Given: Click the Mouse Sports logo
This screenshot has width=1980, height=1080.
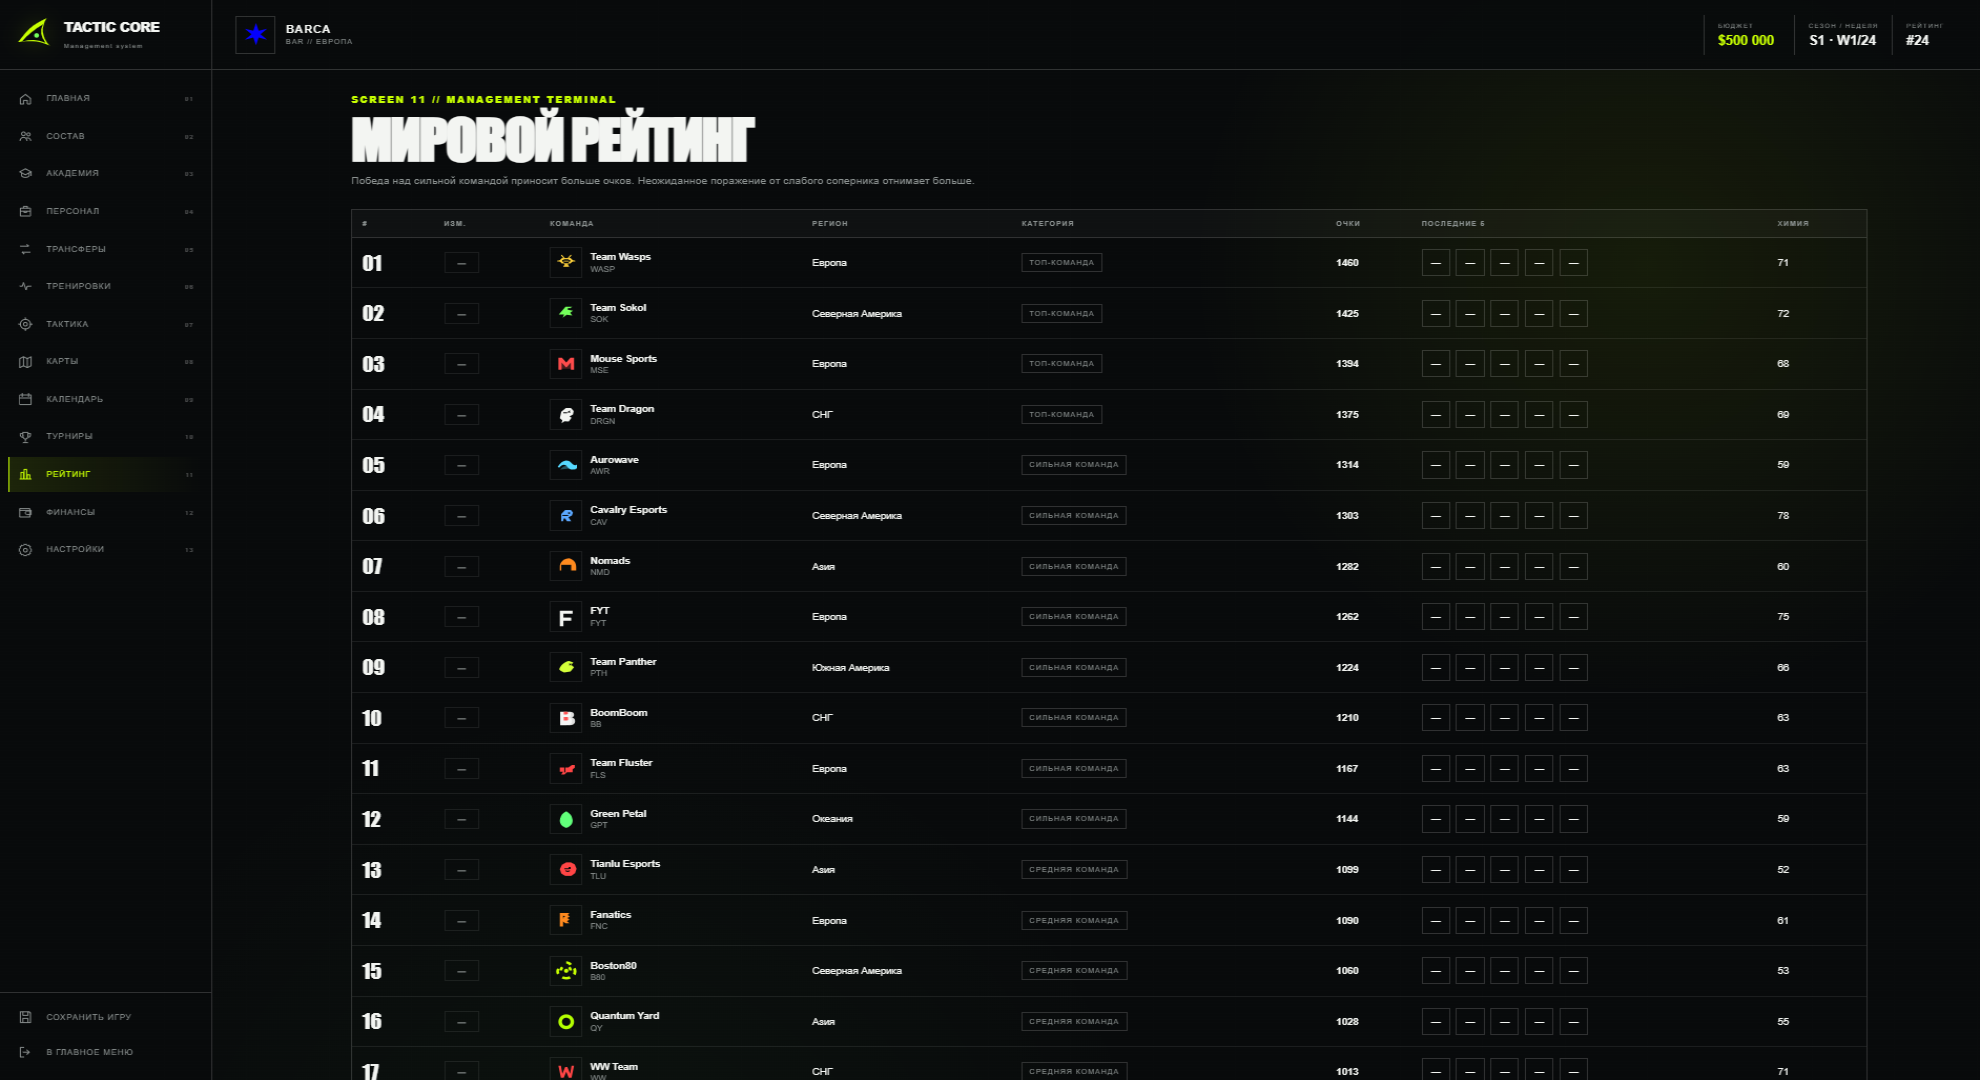Looking at the screenshot, I should (566, 364).
